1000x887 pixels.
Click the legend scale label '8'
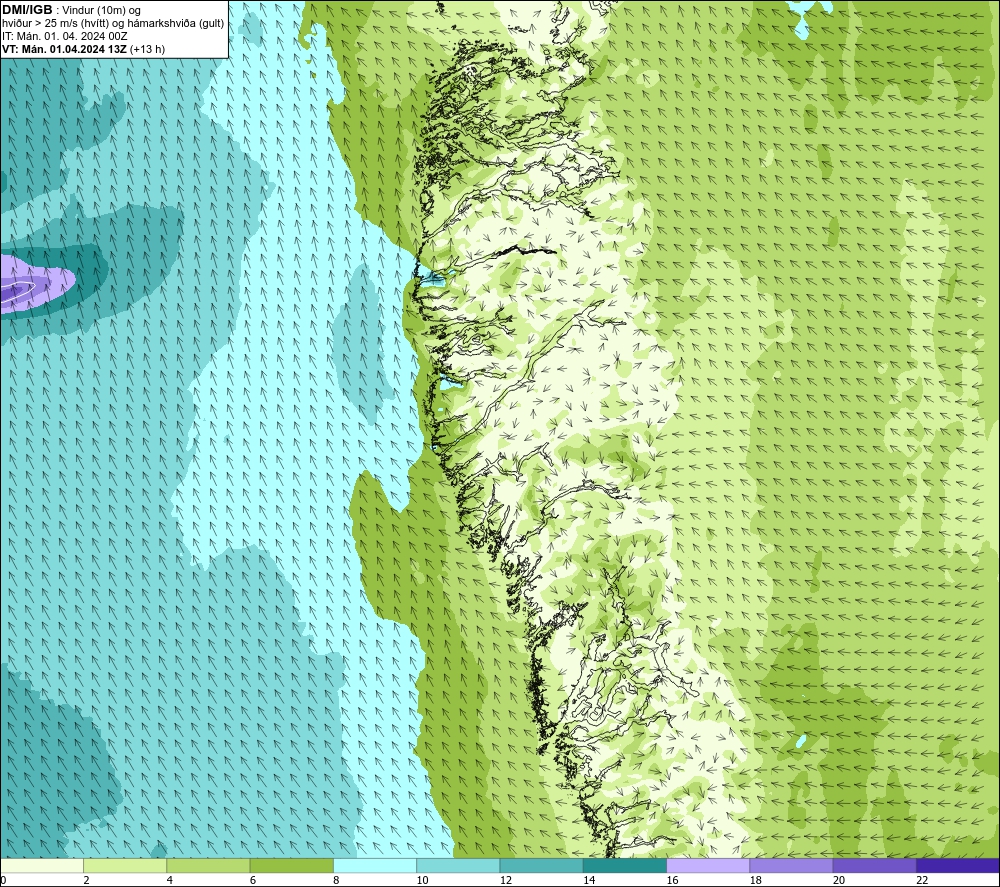[x=336, y=880]
